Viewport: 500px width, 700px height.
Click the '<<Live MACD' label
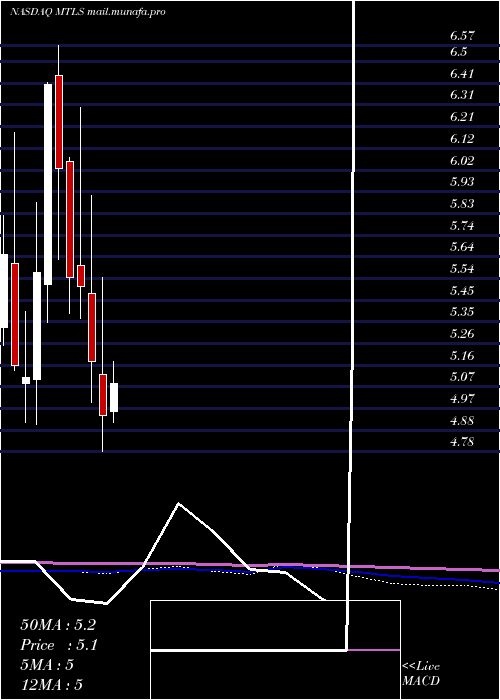(x=421, y=674)
